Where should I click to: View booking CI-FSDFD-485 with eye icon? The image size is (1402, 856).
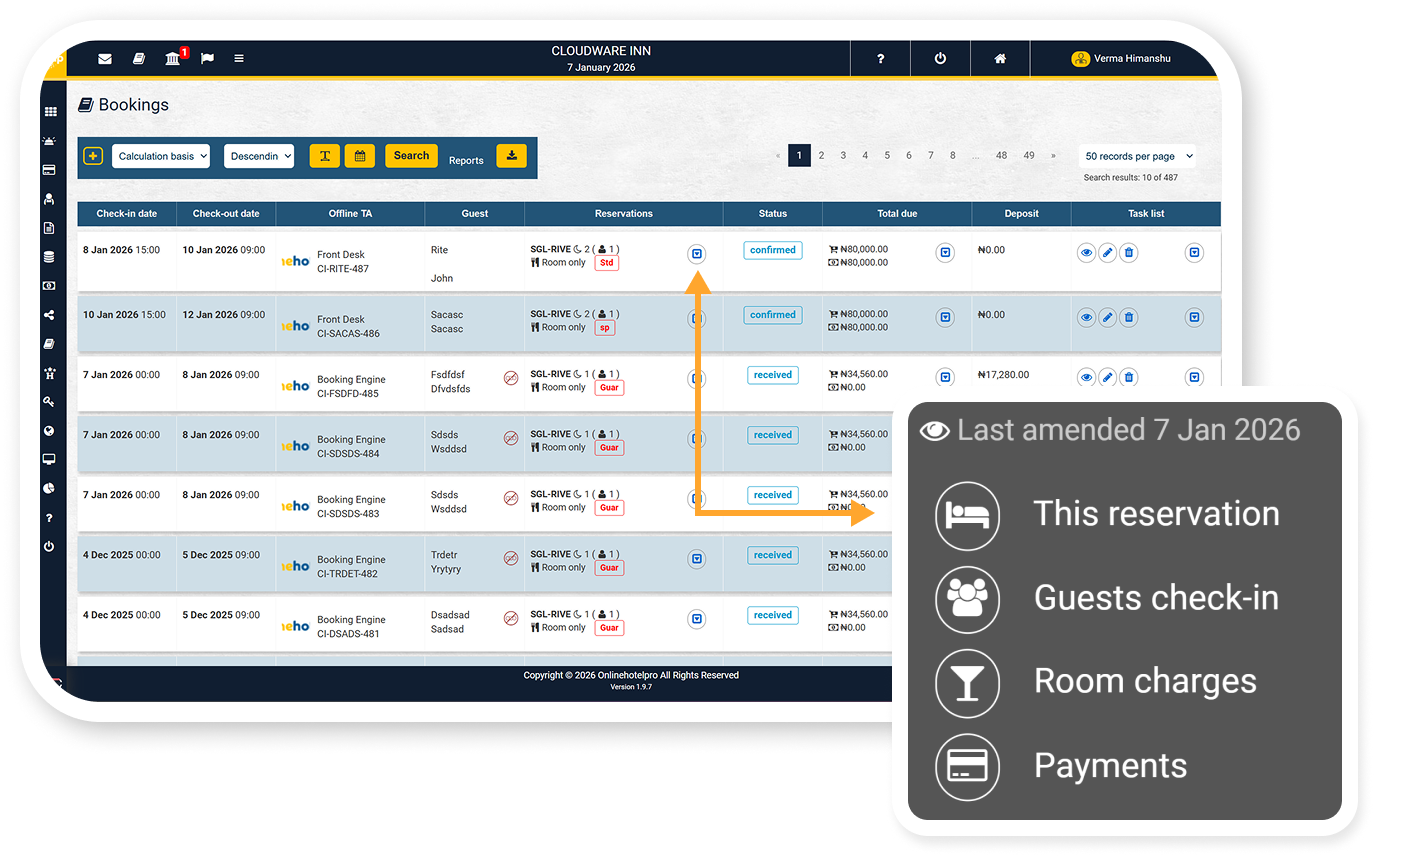[1086, 378]
